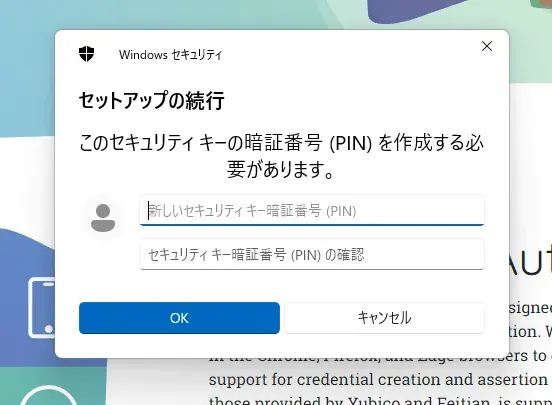Image resolution: width=552 pixels, height=405 pixels.
Task: Click the large partial AU heading behind dialog
Action: point(530,261)
